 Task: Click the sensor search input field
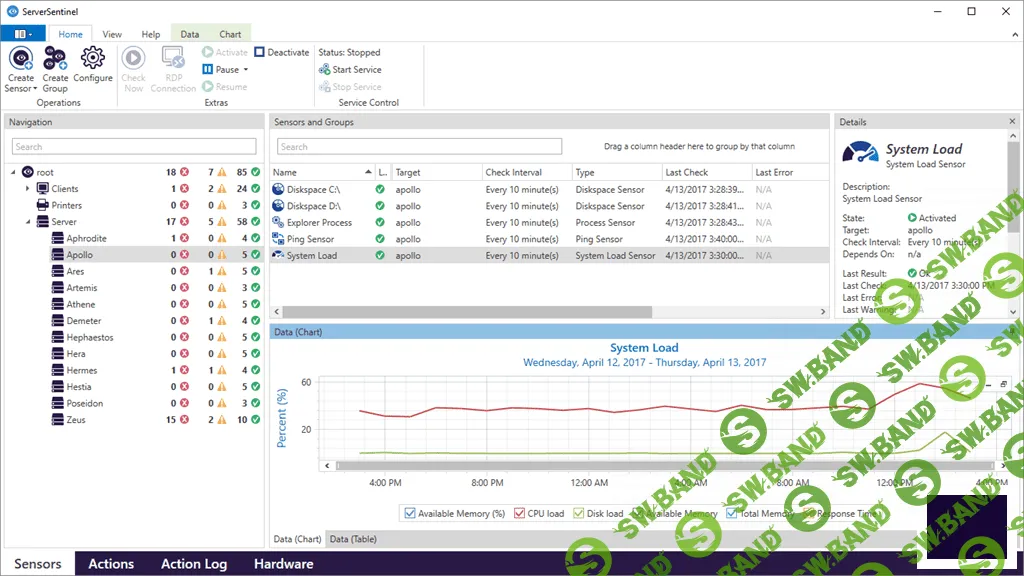pyautogui.click(x=420, y=146)
